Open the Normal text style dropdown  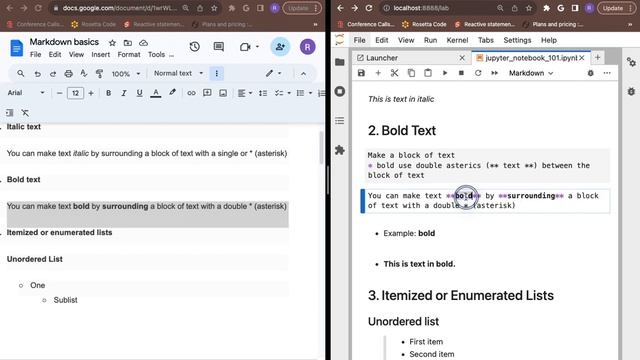(178, 73)
